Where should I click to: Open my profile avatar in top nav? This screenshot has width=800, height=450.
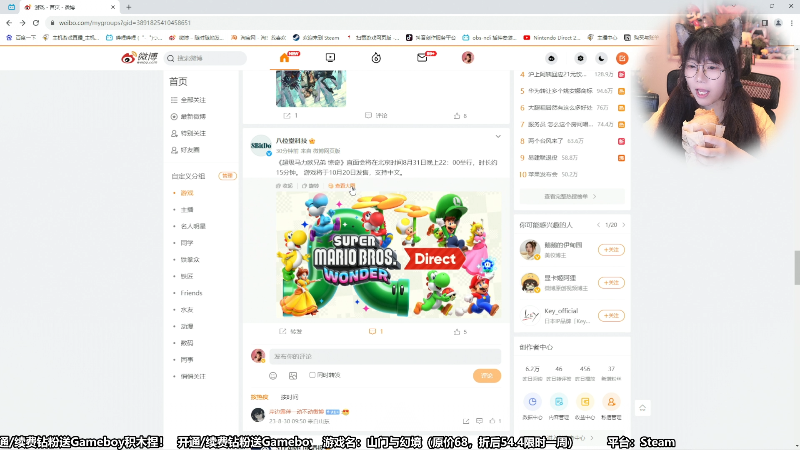coord(468,58)
